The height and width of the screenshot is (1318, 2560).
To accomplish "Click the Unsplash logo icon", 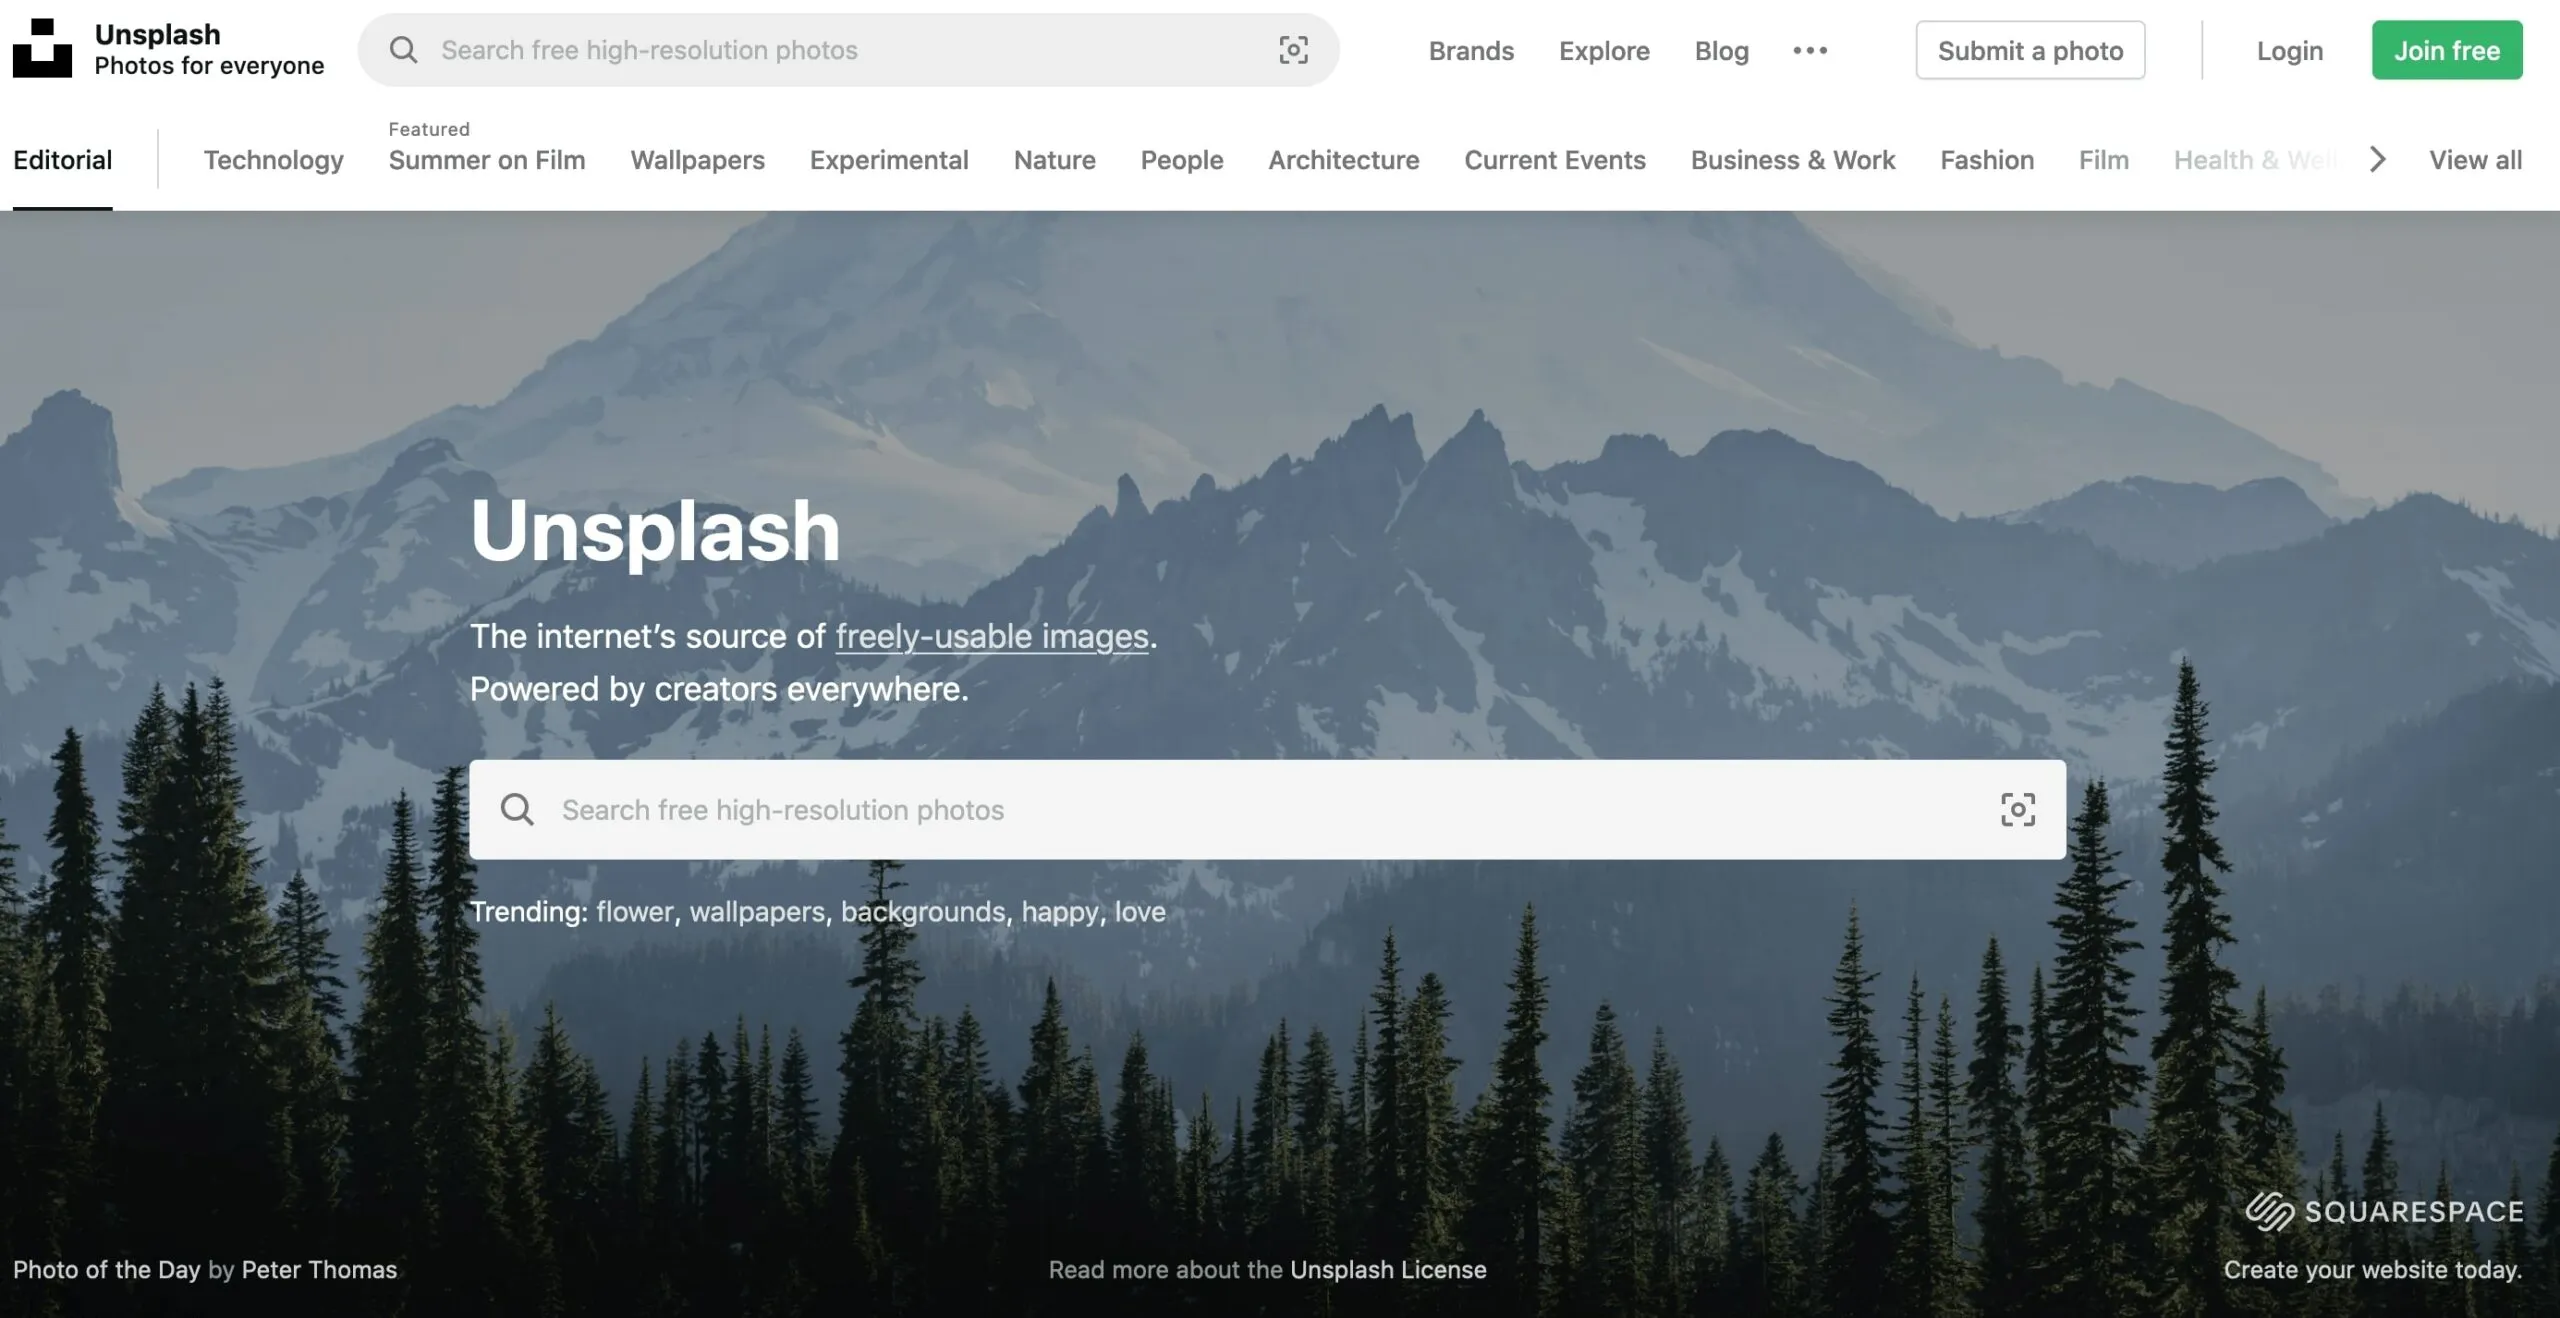I will click(42, 48).
